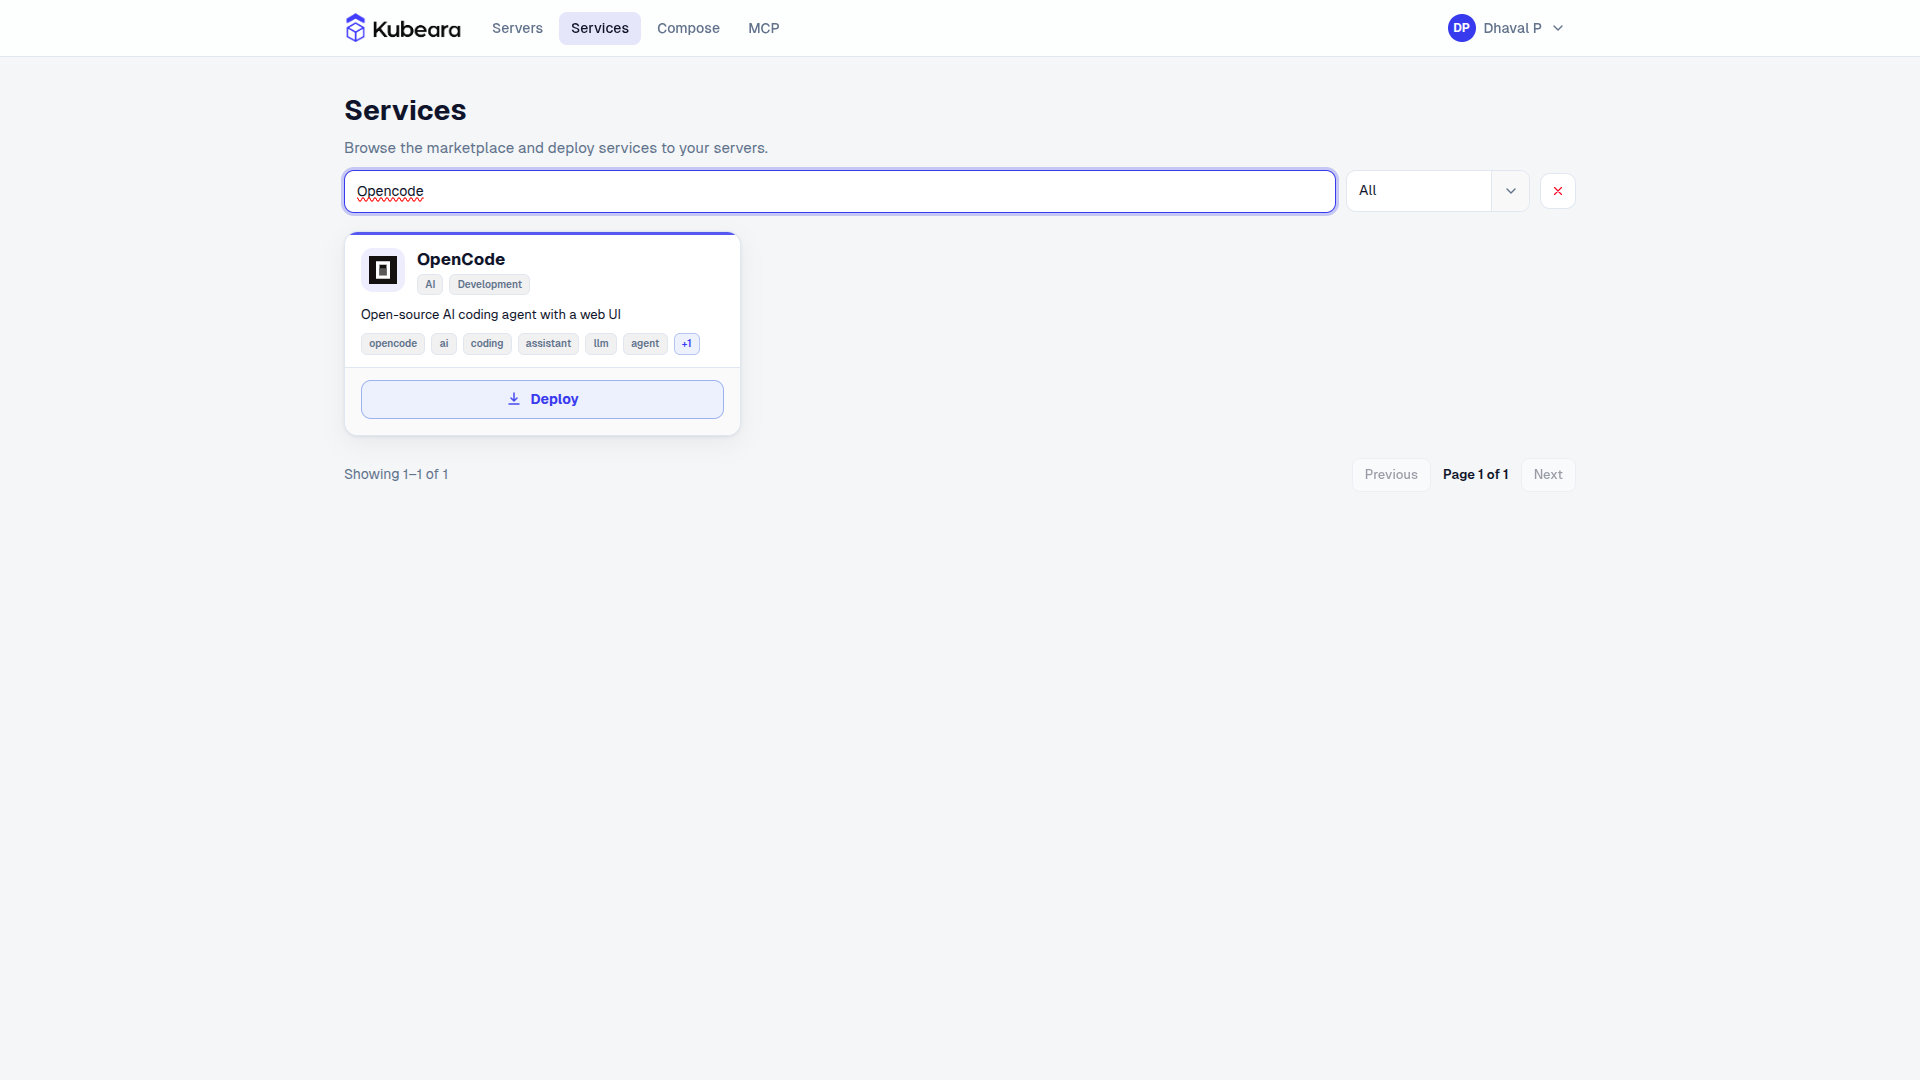
Task: Click the 'Showing 1–1 of 1' text
Action: [x=396, y=475]
